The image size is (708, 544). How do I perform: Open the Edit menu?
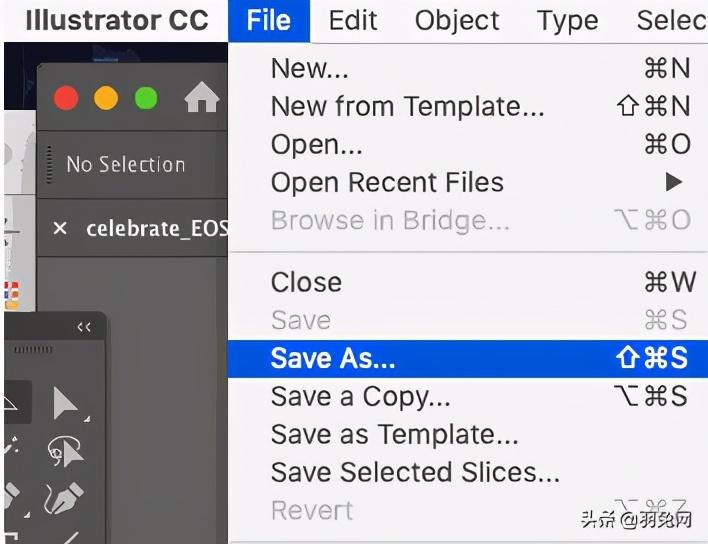click(x=352, y=21)
